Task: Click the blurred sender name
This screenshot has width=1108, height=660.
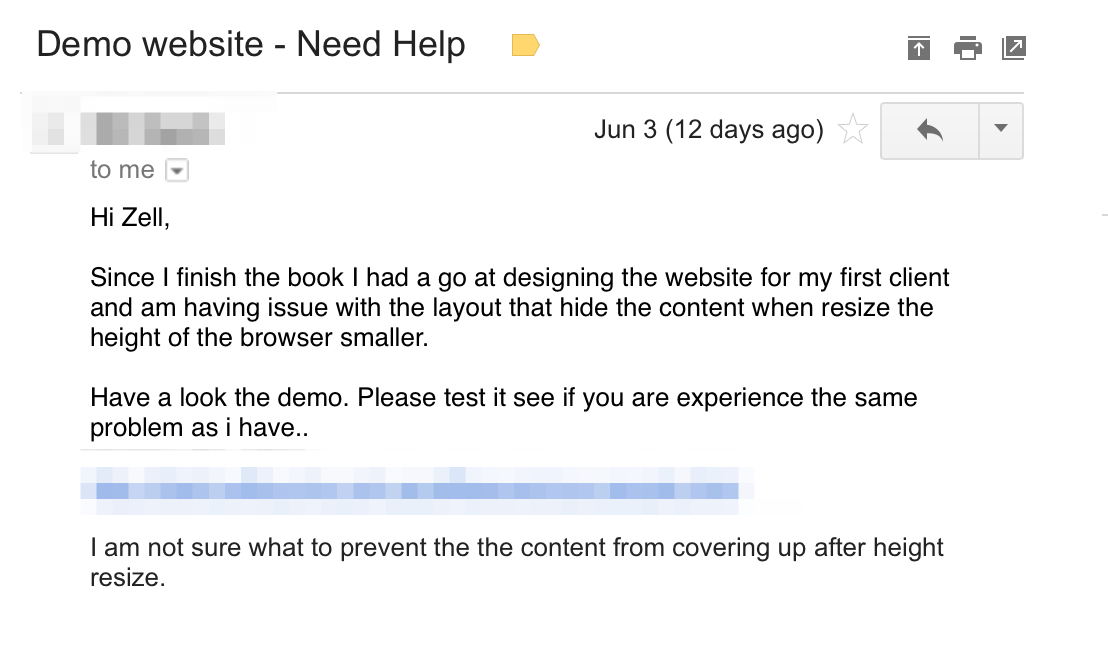Action: pyautogui.click(x=150, y=128)
